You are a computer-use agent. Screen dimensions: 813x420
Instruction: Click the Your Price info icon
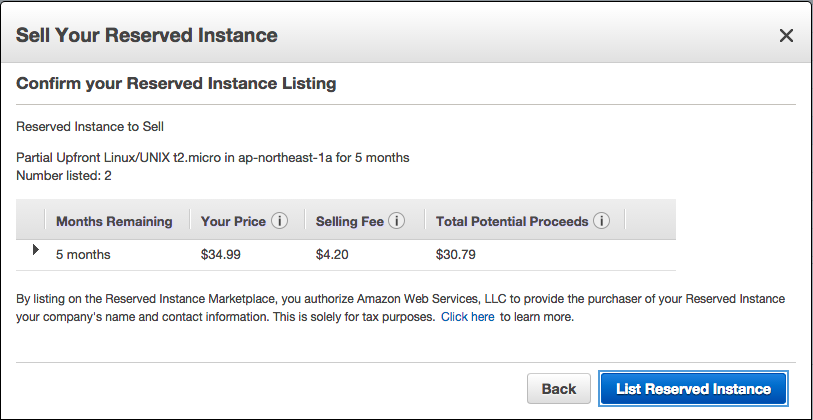280,221
